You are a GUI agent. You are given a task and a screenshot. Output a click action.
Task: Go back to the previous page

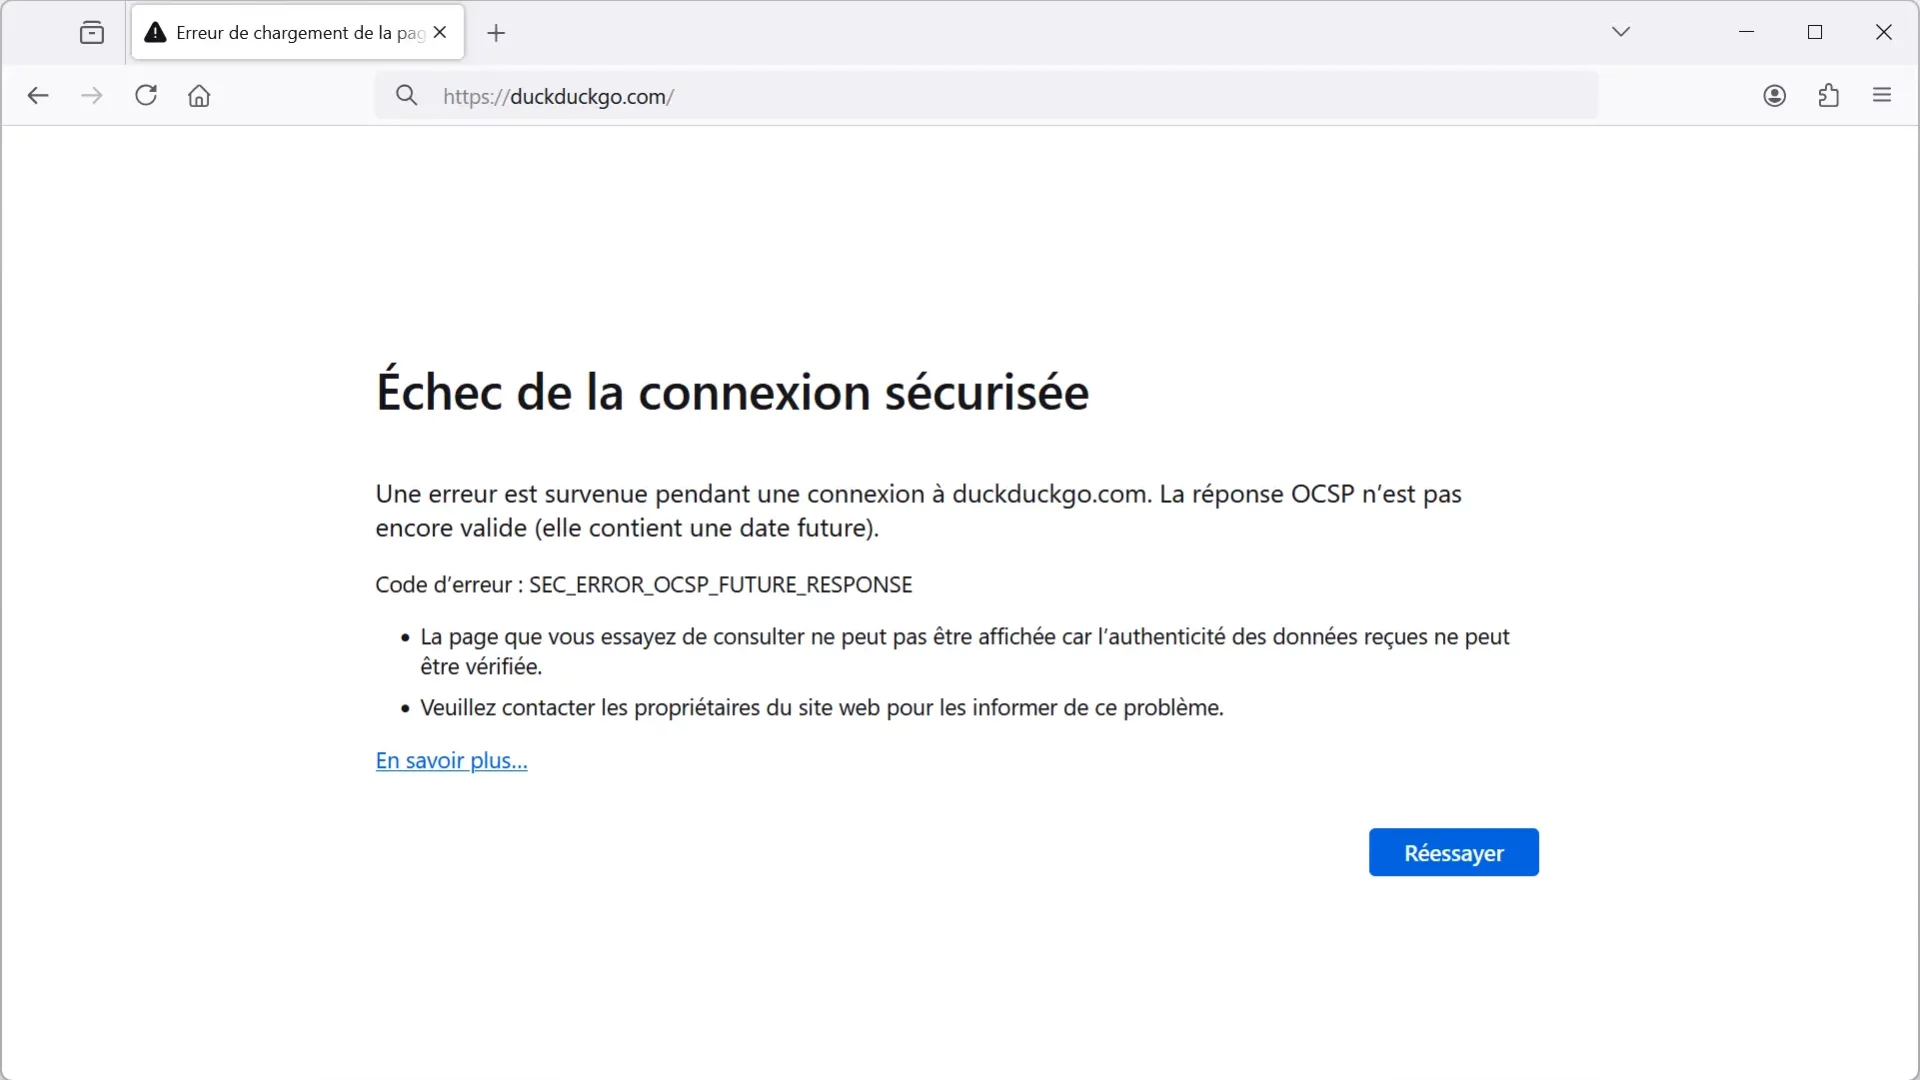(x=38, y=95)
